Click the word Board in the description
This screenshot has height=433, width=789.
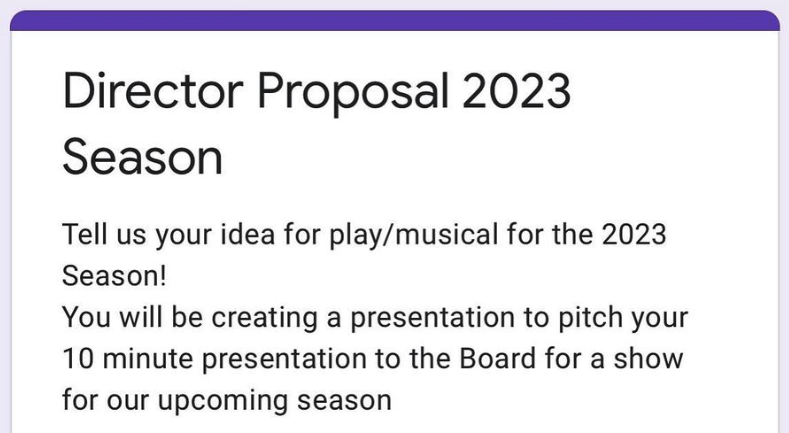coord(498,359)
